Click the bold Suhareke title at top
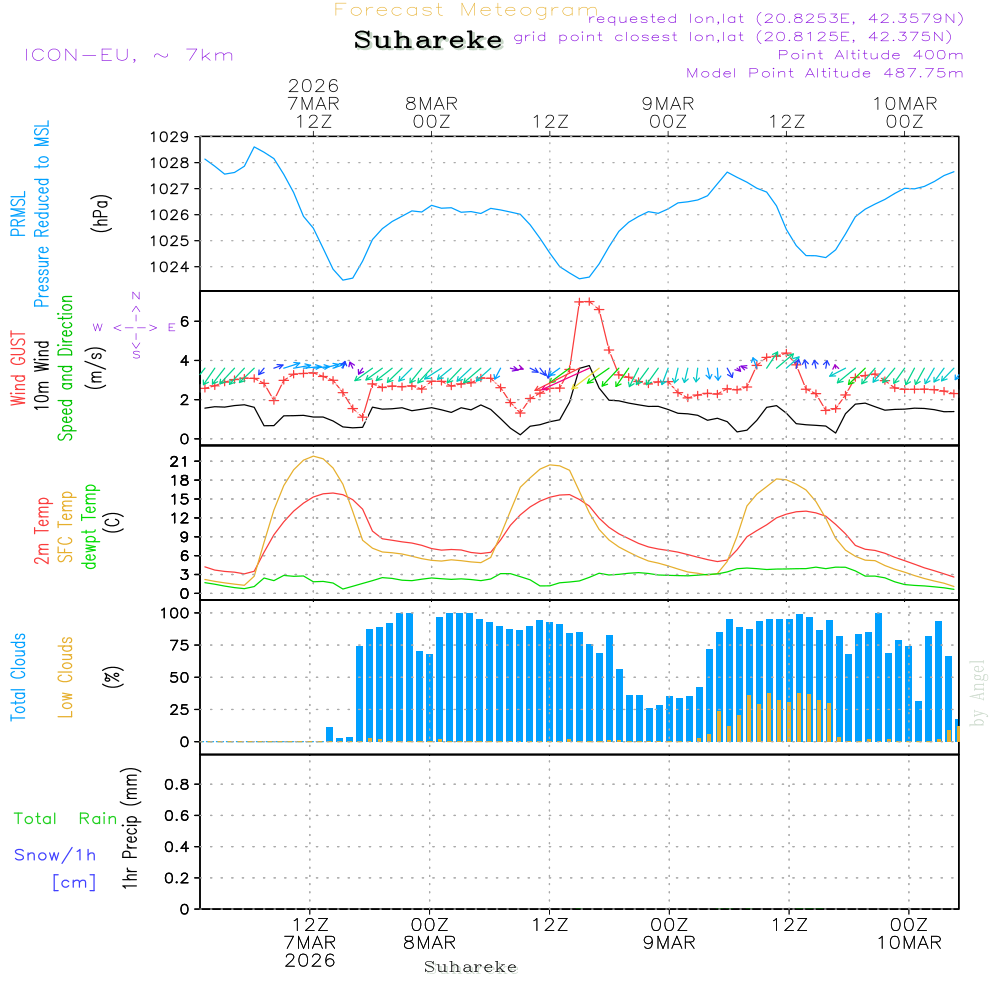This screenshot has width=1000, height=1000. pos(428,40)
